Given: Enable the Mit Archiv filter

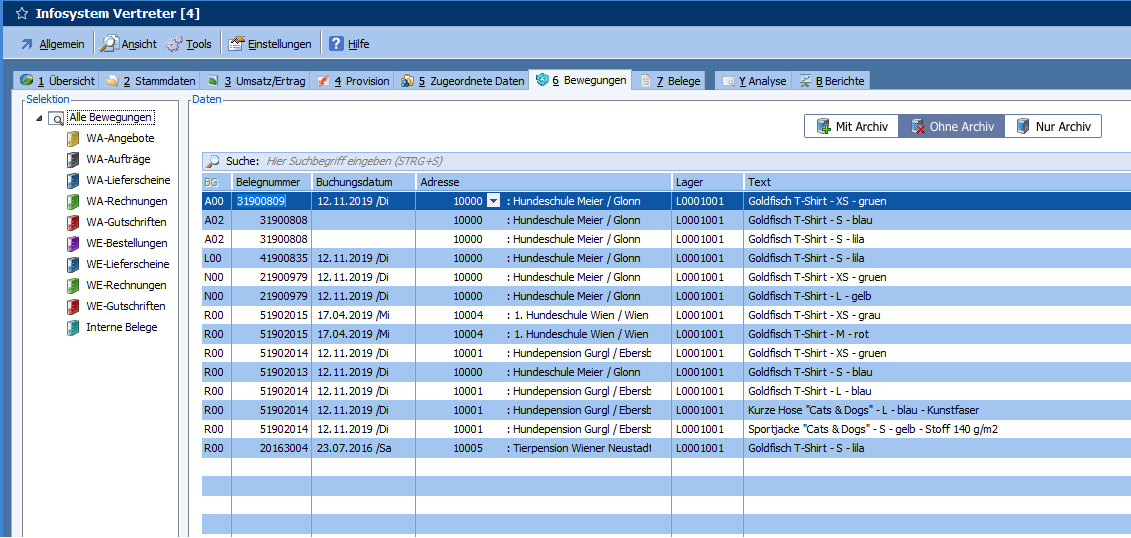Looking at the screenshot, I should [851, 127].
